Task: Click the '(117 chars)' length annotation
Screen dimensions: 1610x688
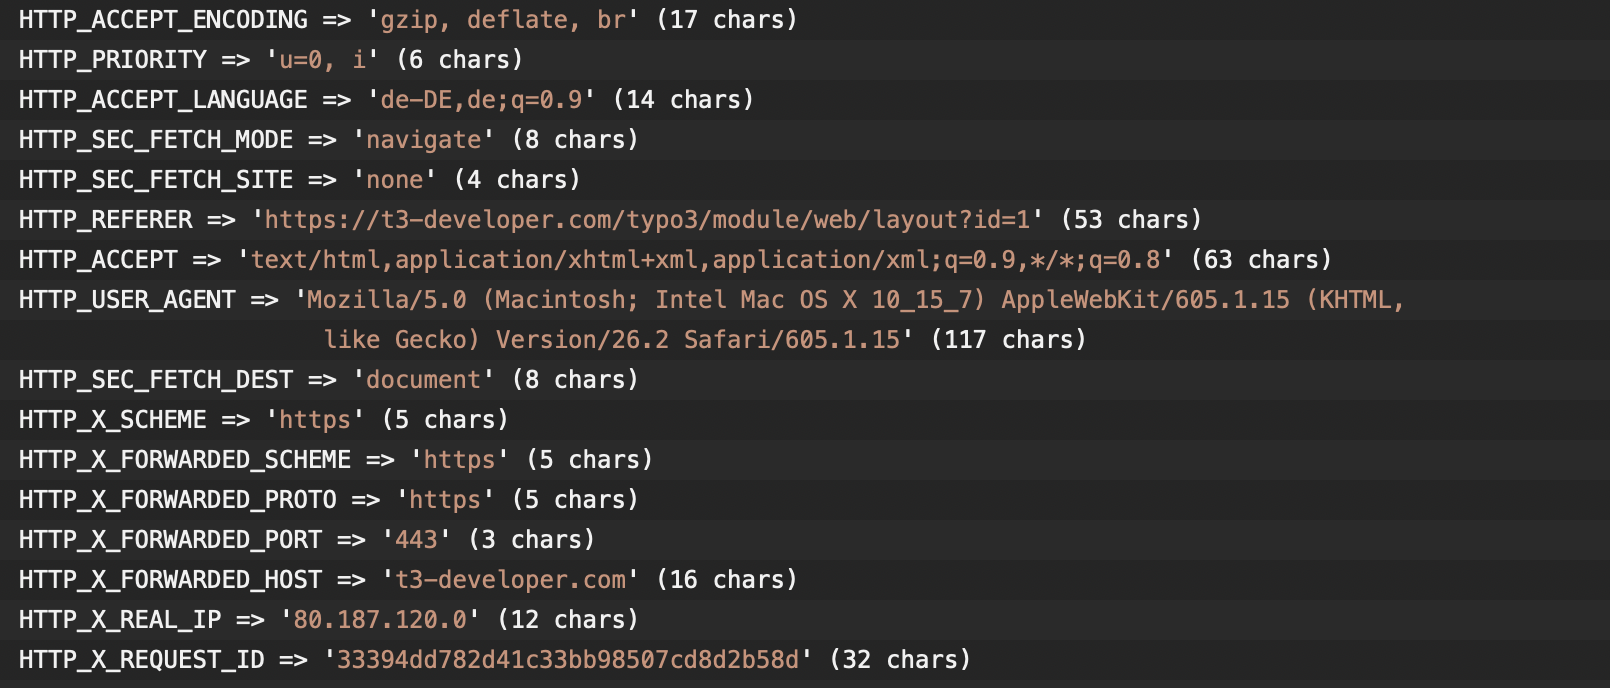Action: click(x=1008, y=340)
